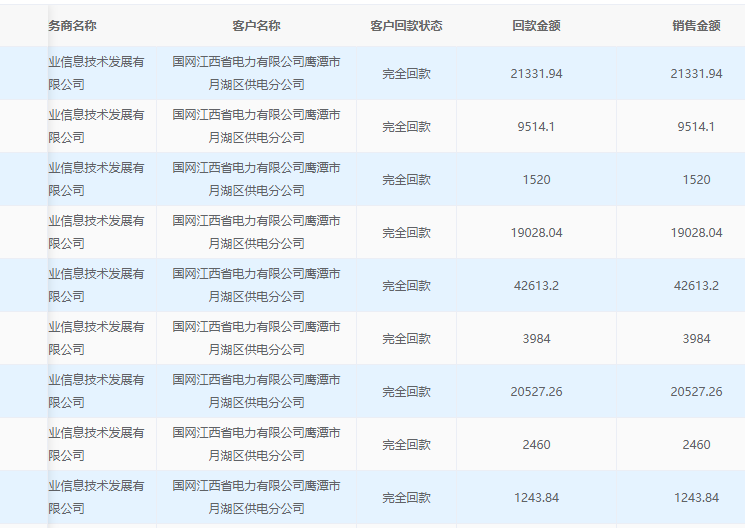Click customer name in the 2460 row
745x528 pixels.
(256, 444)
